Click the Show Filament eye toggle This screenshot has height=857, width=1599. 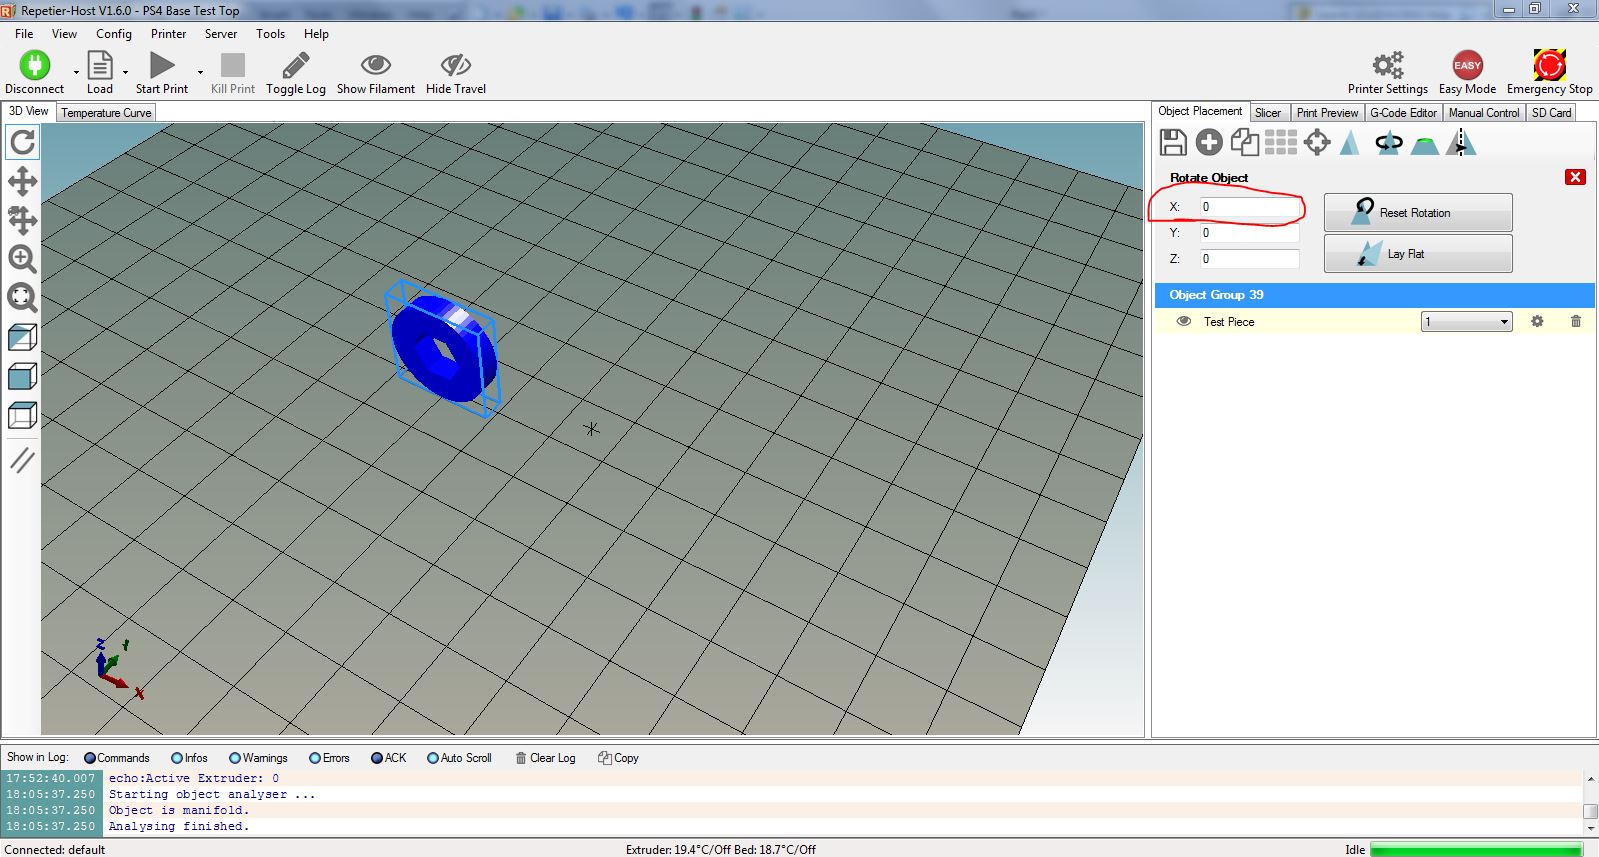[376, 66]
